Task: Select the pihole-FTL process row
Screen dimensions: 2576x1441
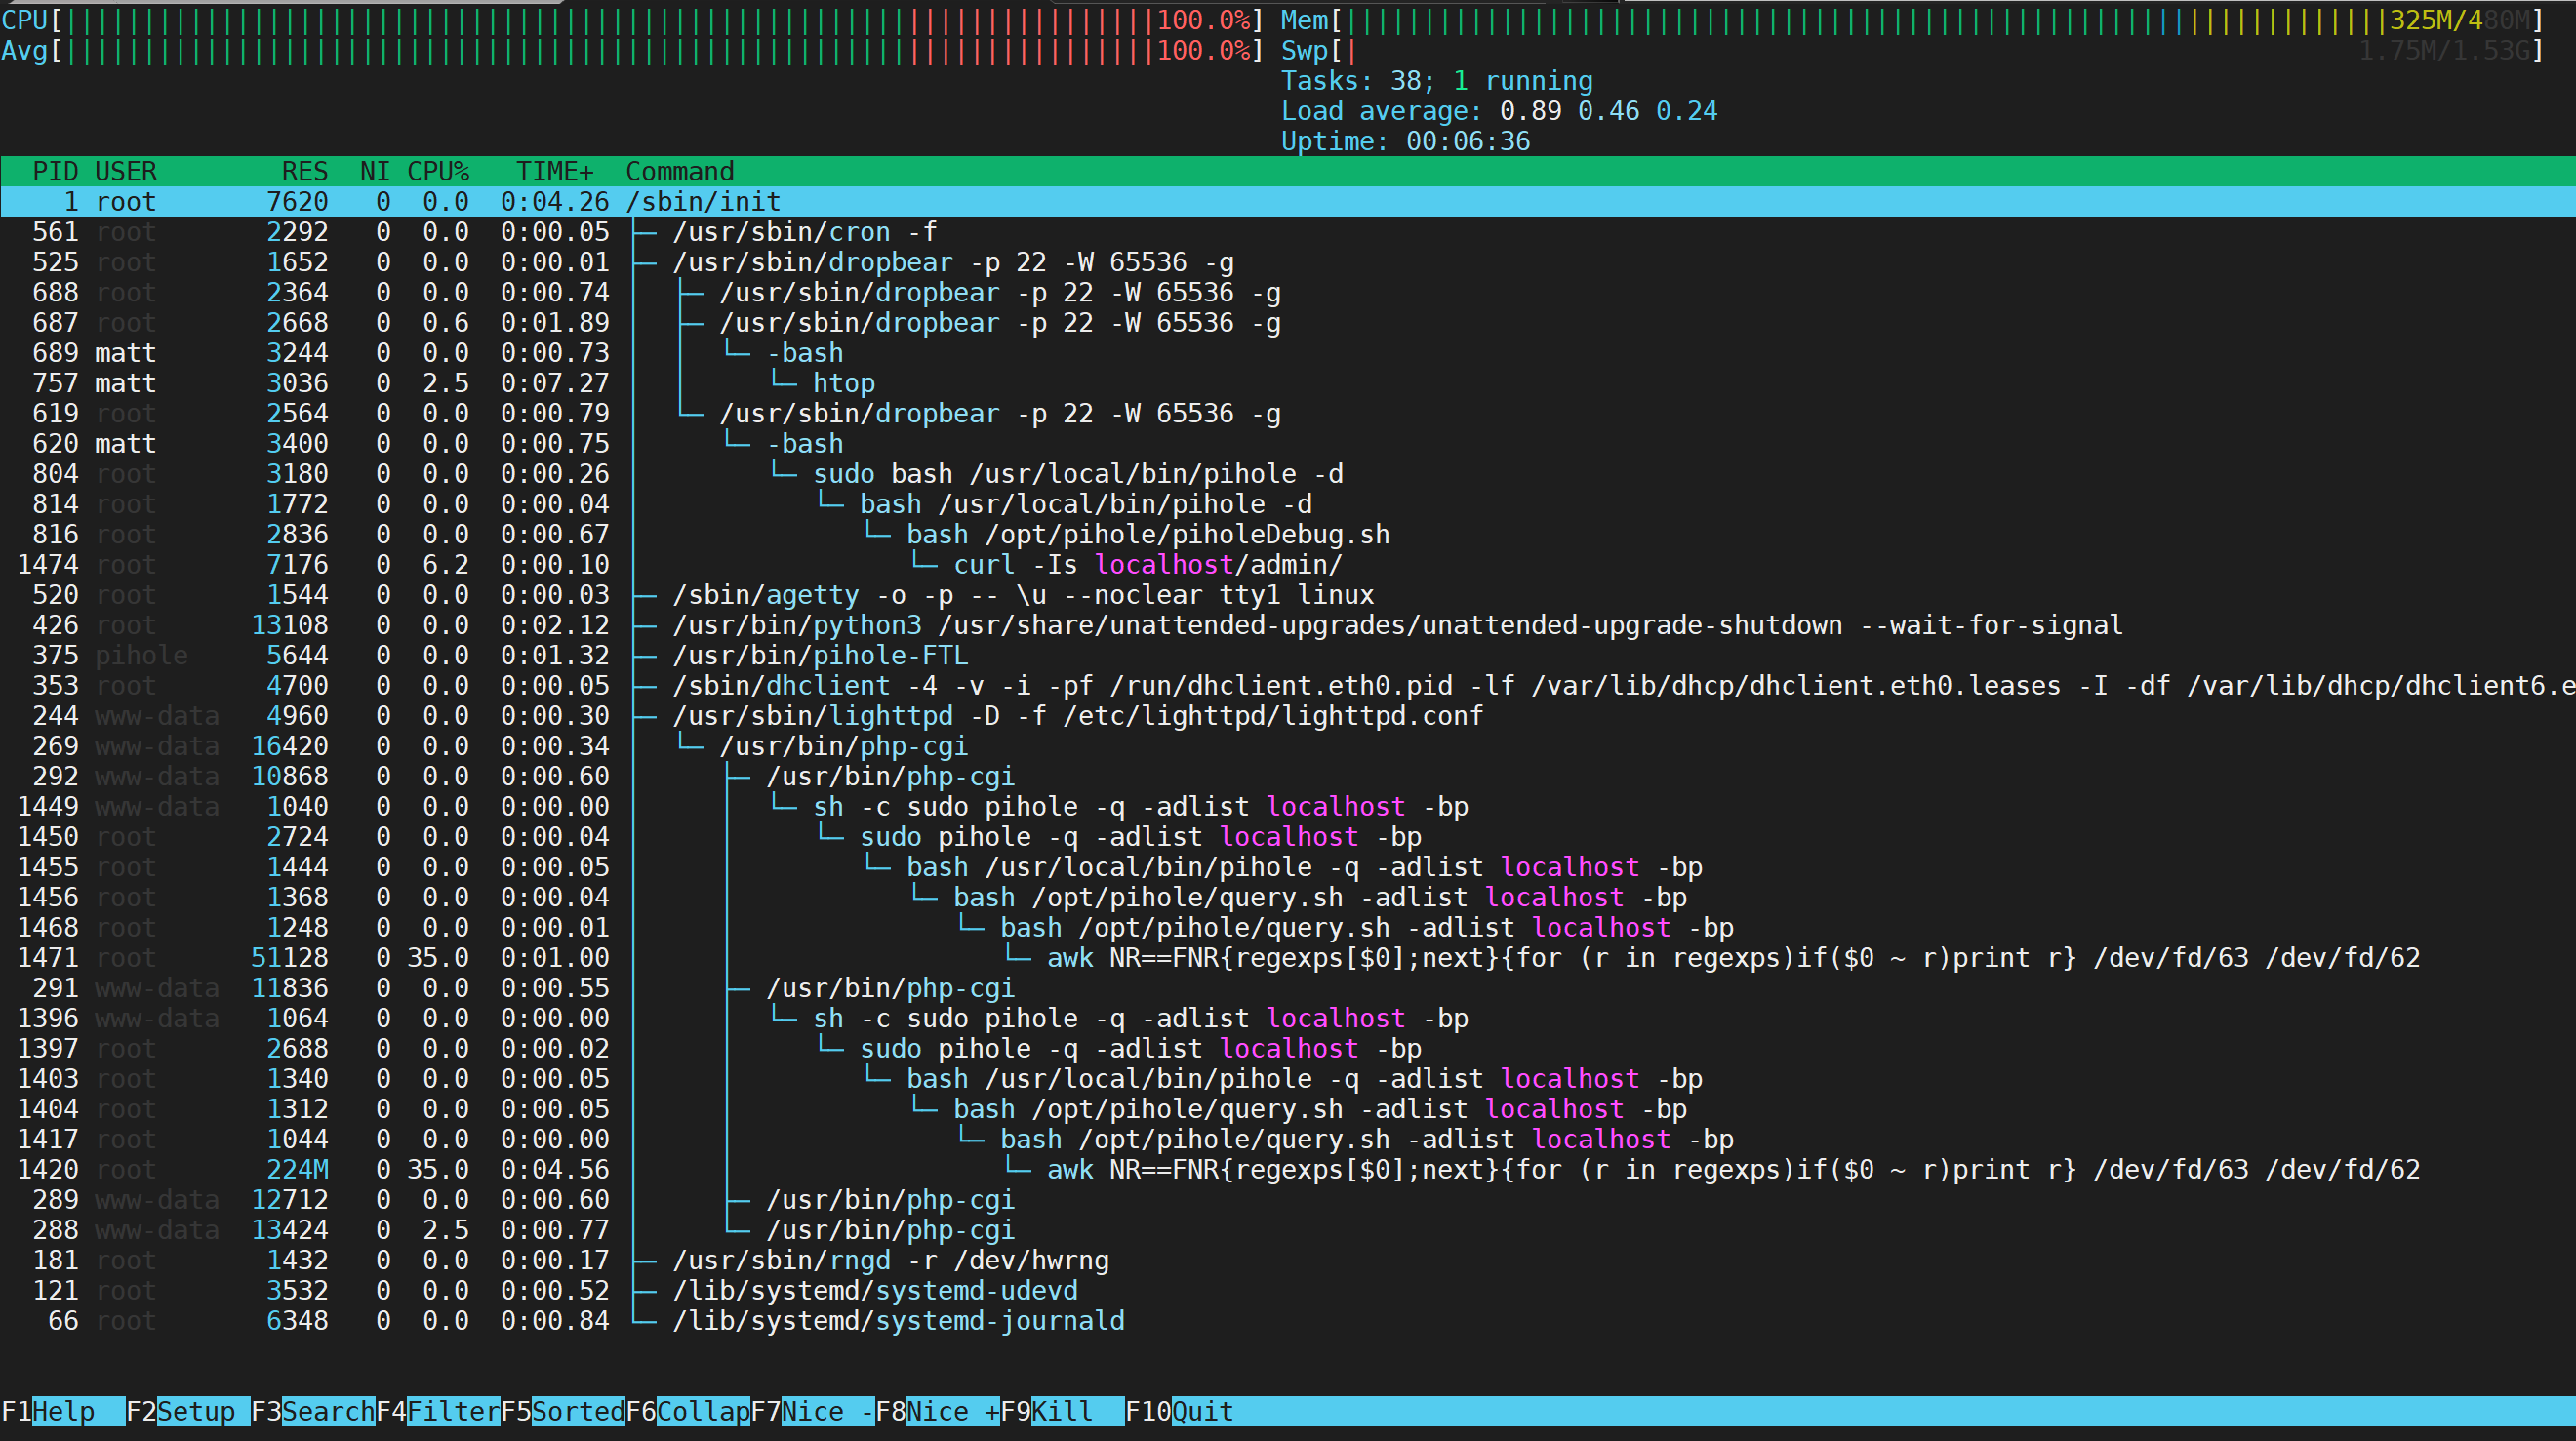Action: [1288, 655]
